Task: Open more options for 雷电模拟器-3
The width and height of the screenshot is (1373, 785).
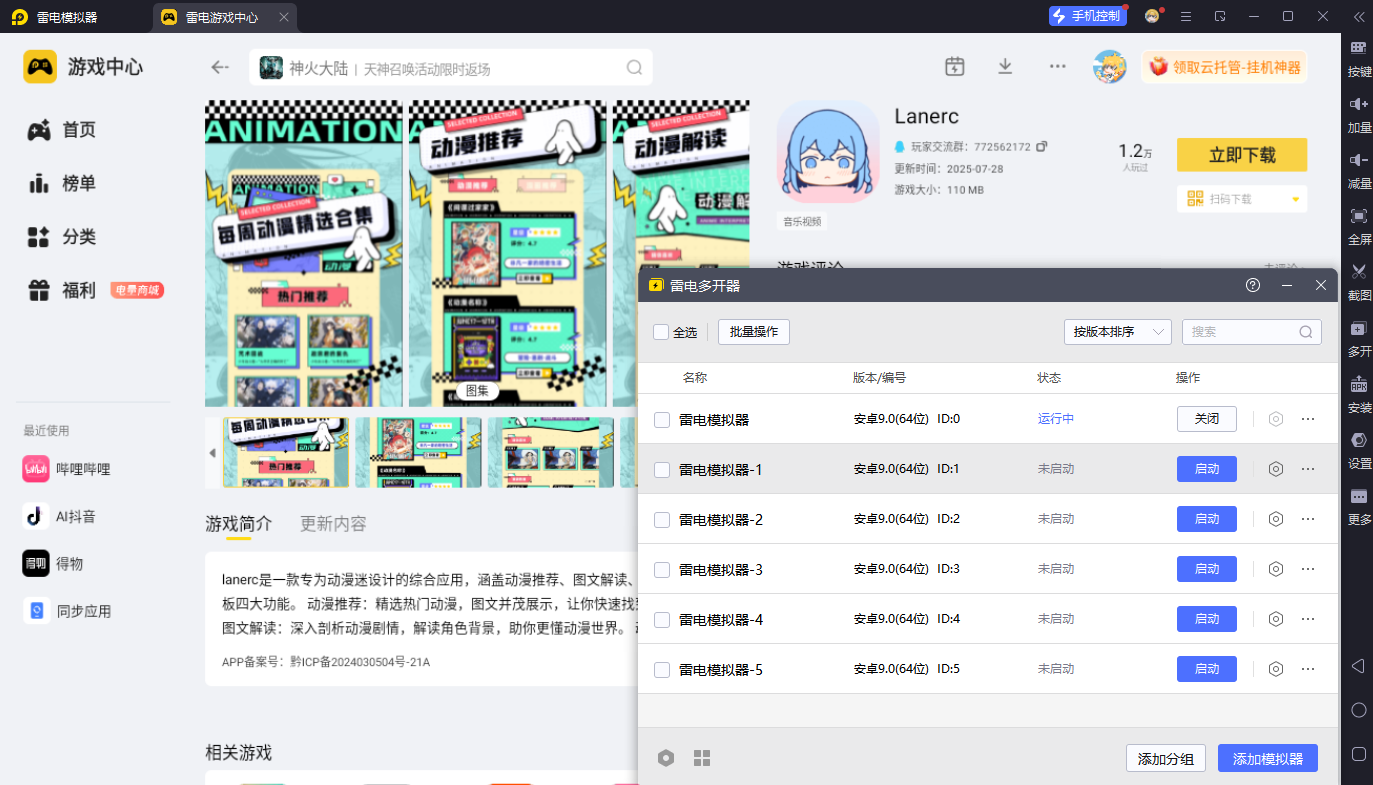Action: (1308, 569)
